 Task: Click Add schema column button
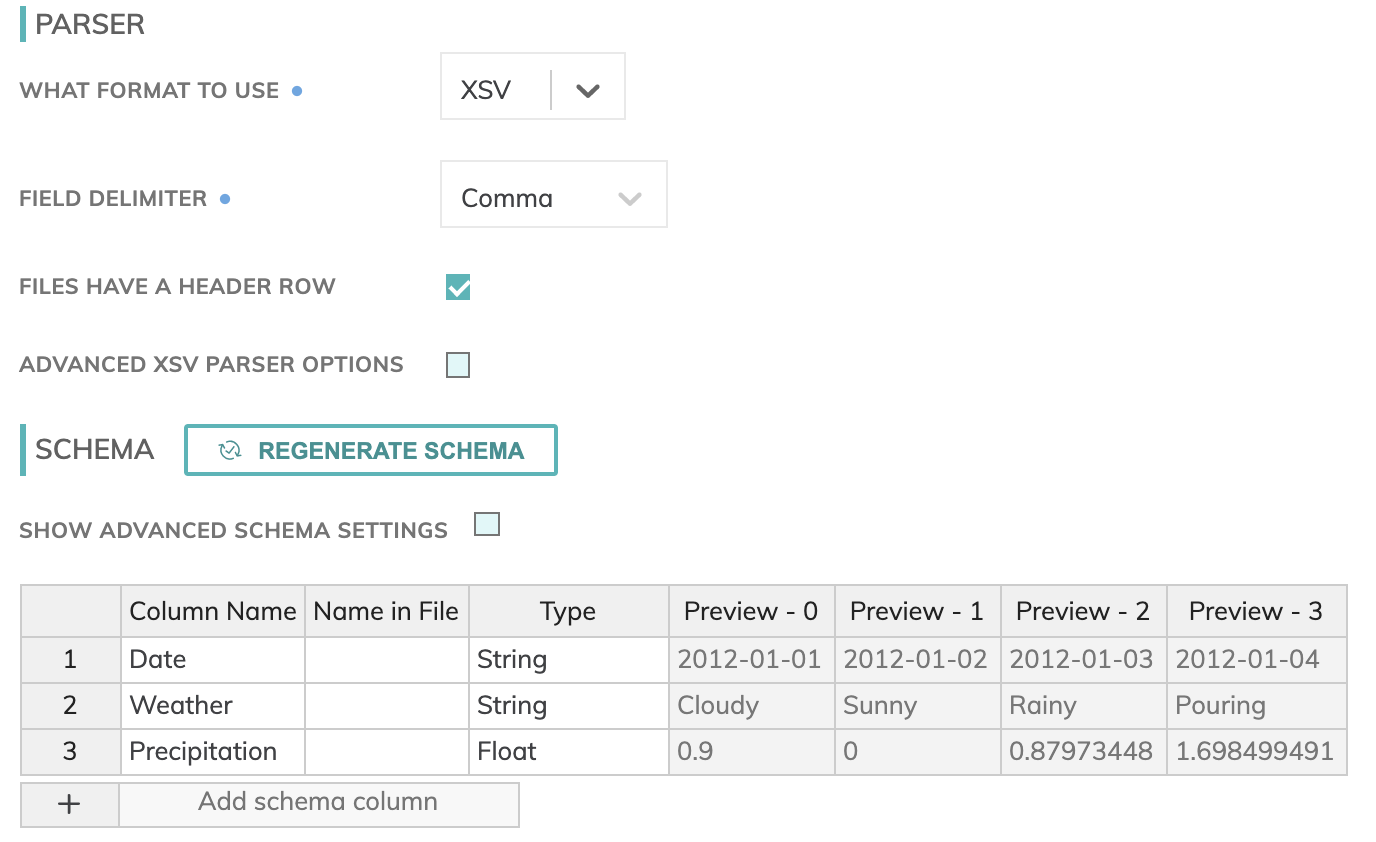[318, 802]
